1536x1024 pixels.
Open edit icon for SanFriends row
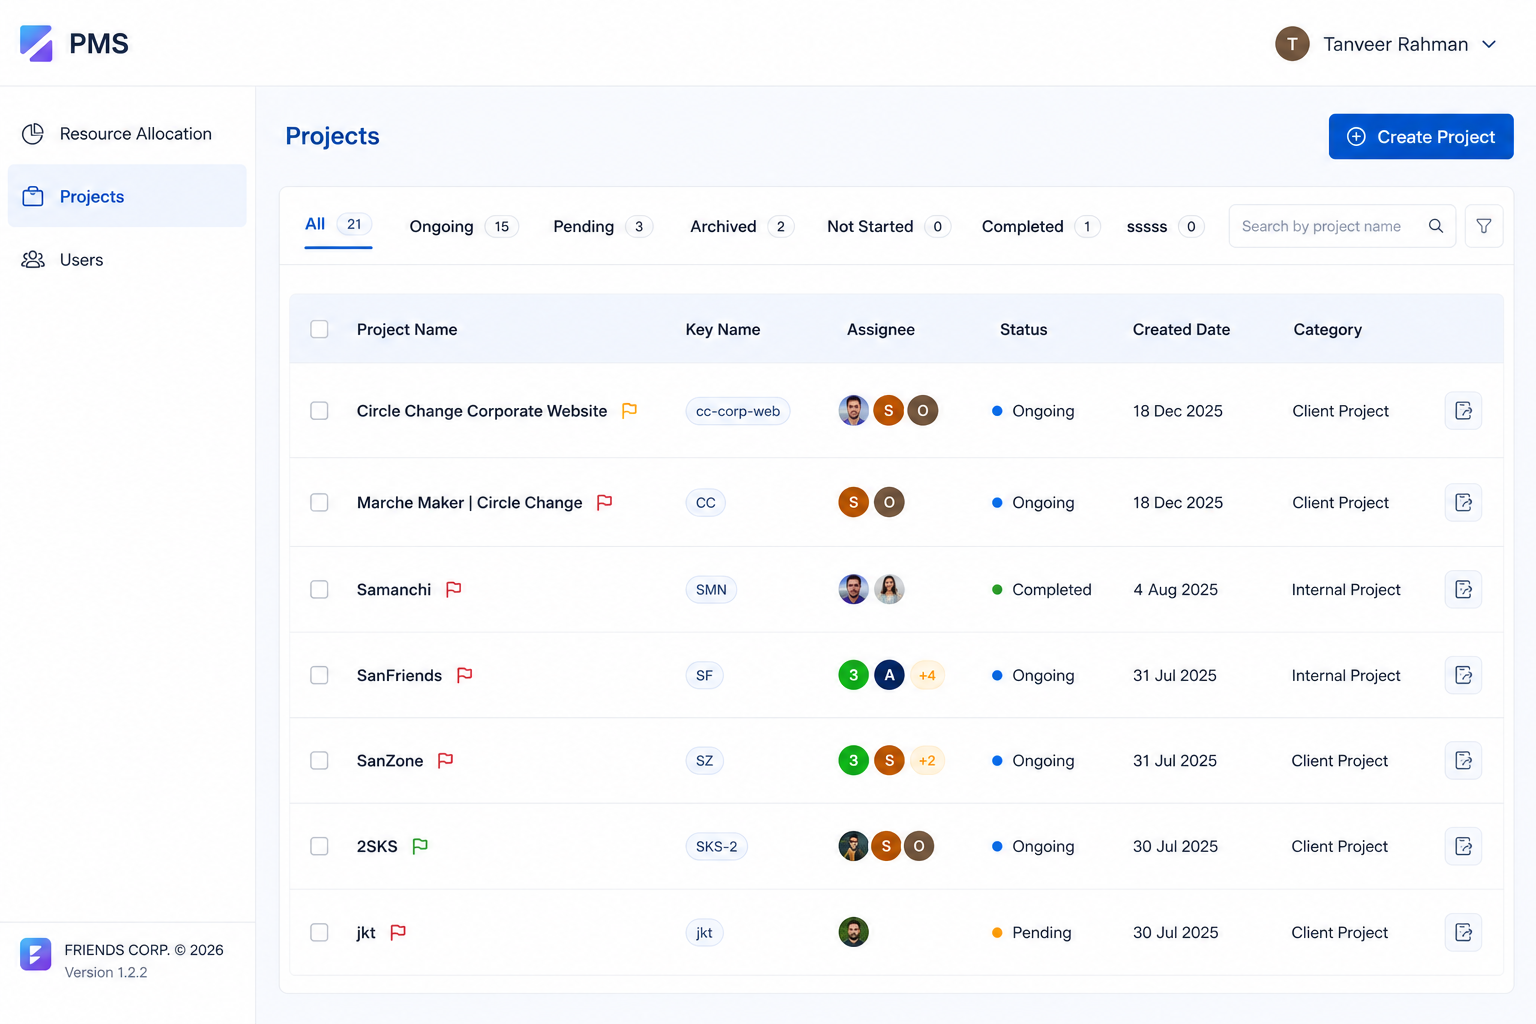(1463, 675)
